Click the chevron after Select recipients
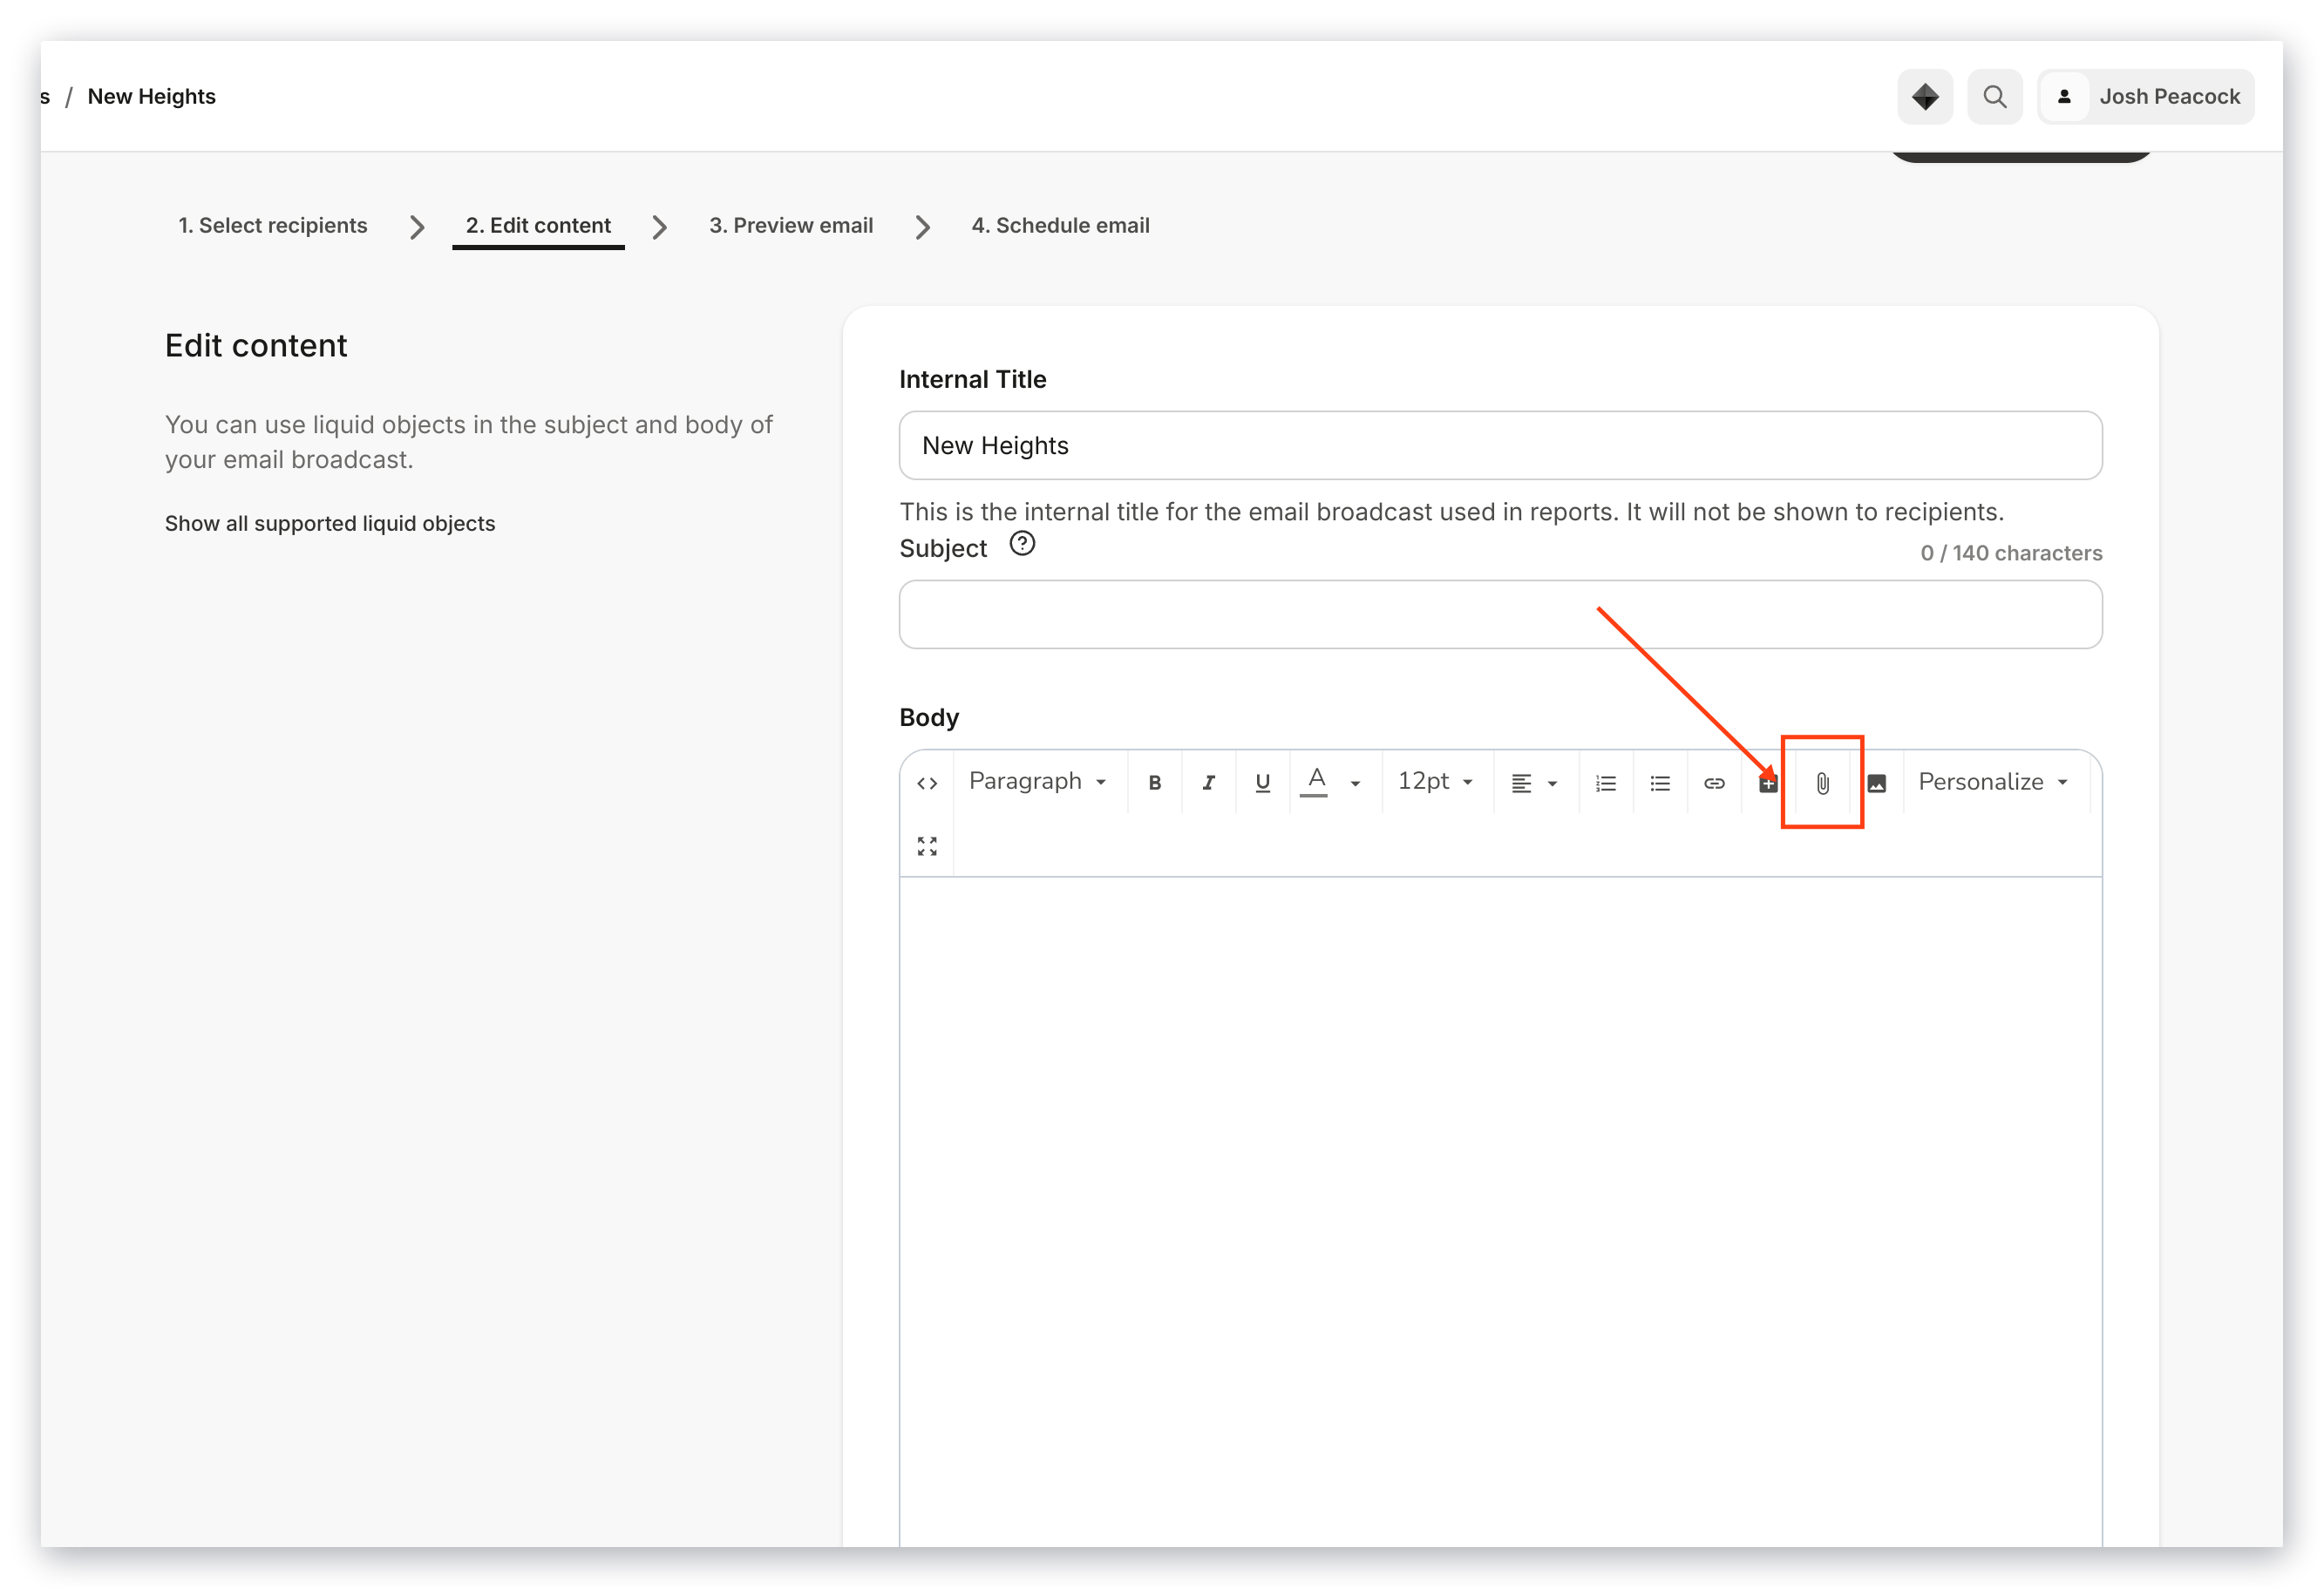This screenshot has height=1588, width=2324. pyautogui.click(x=417, y=227)
